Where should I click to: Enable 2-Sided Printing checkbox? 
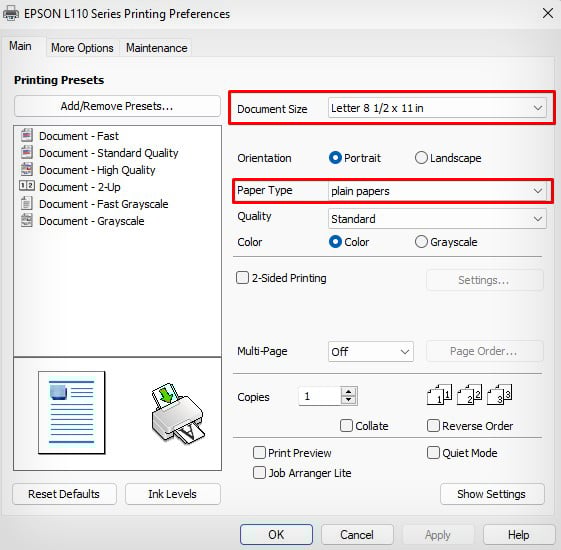click(x=242, y=278)
